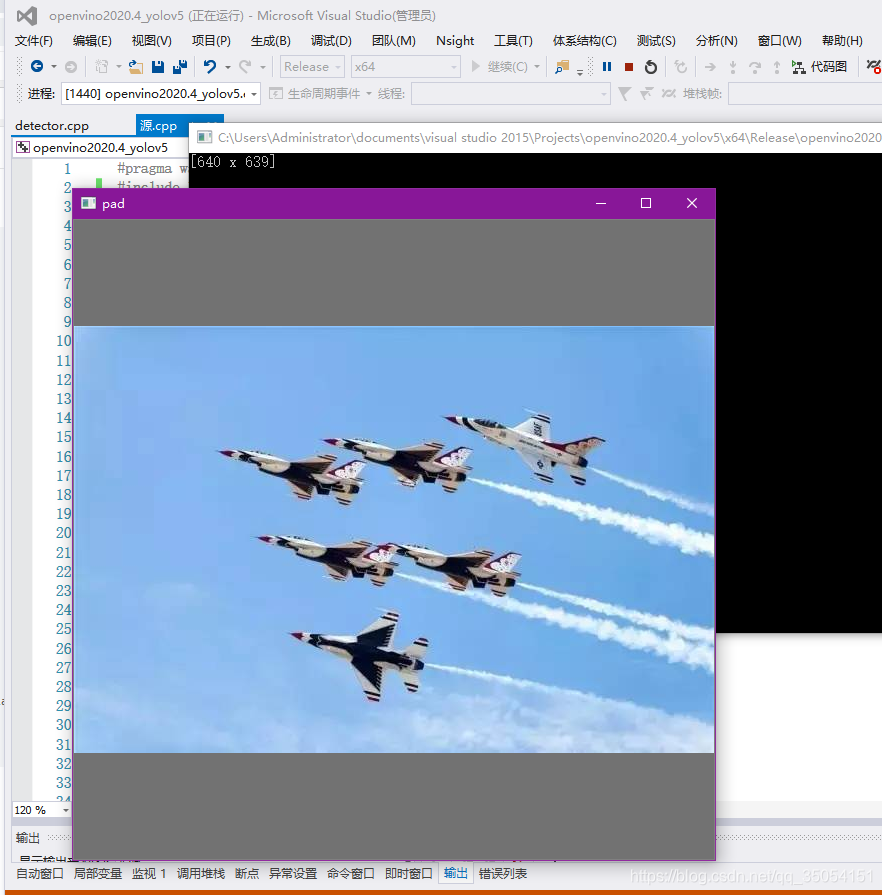Click the Redo arrow icon

point(245,67)
